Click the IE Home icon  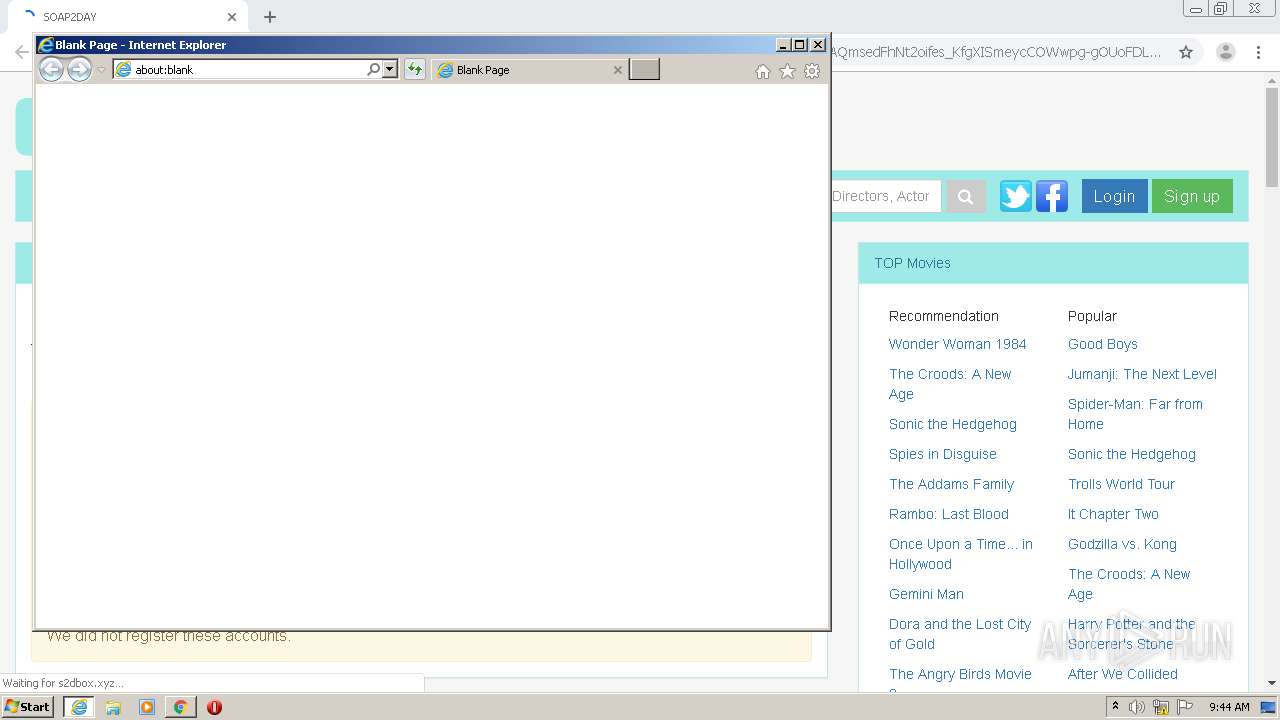click(763, 71)
